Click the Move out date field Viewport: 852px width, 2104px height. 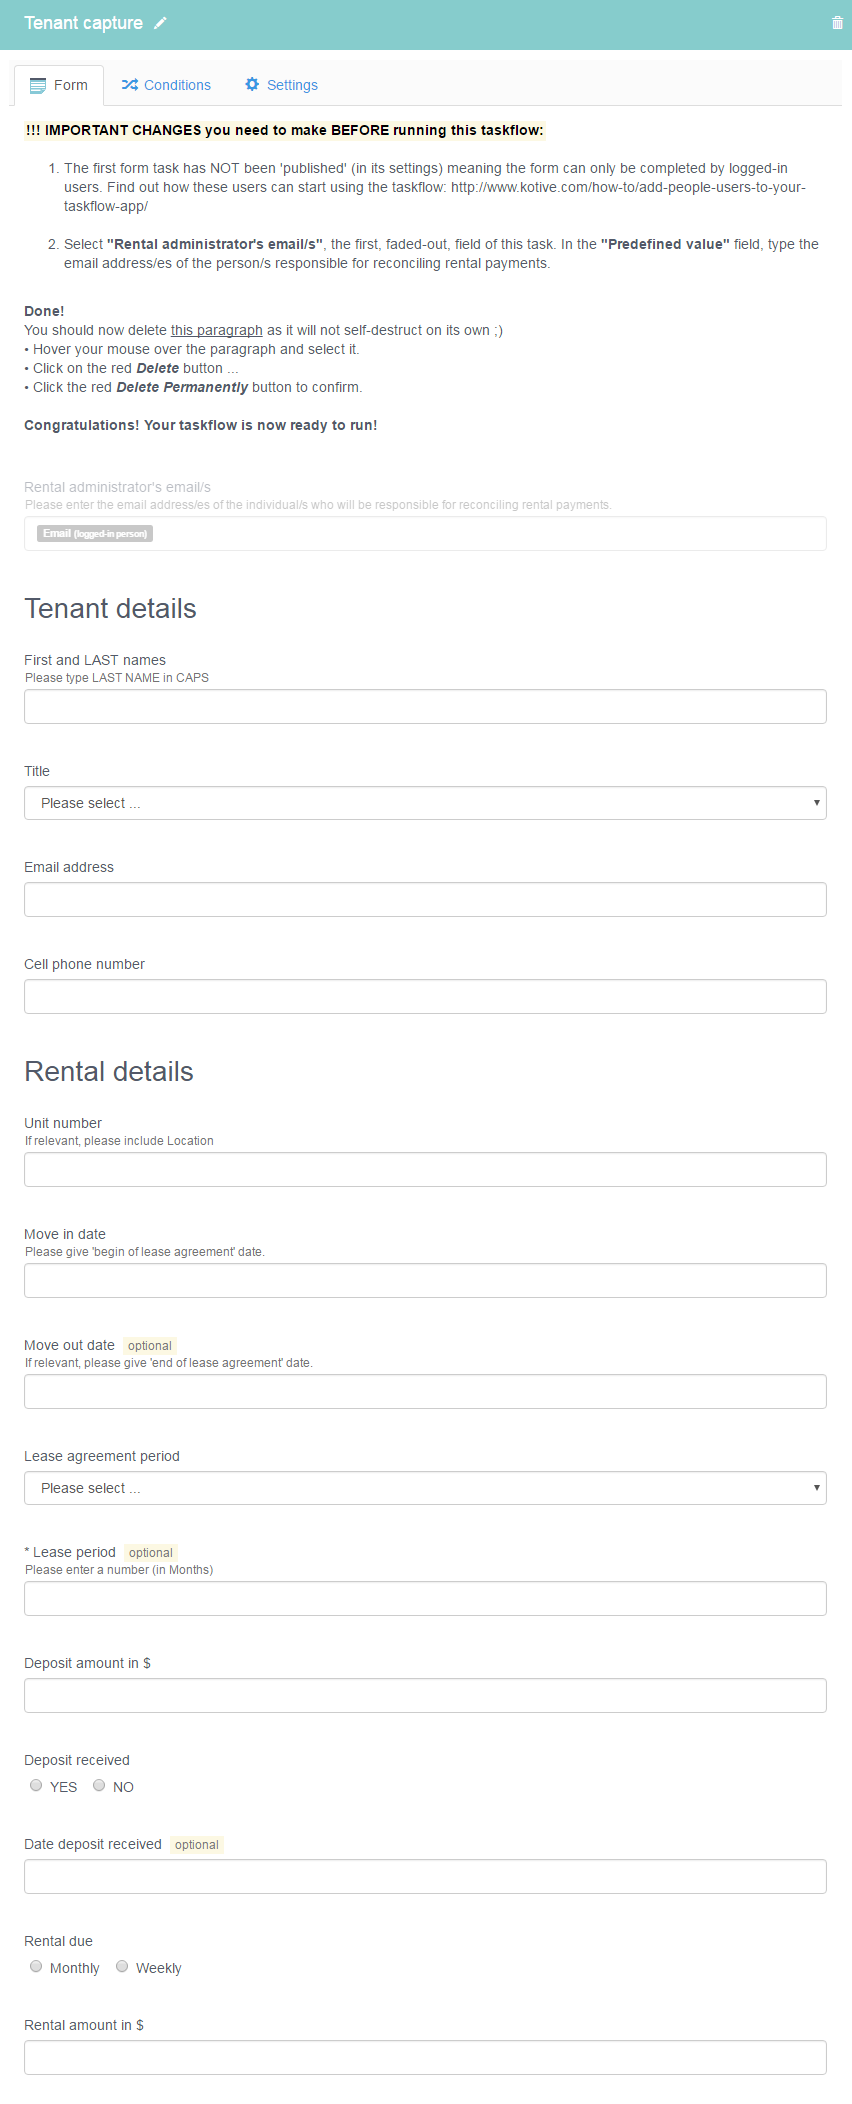(425, 1392)
